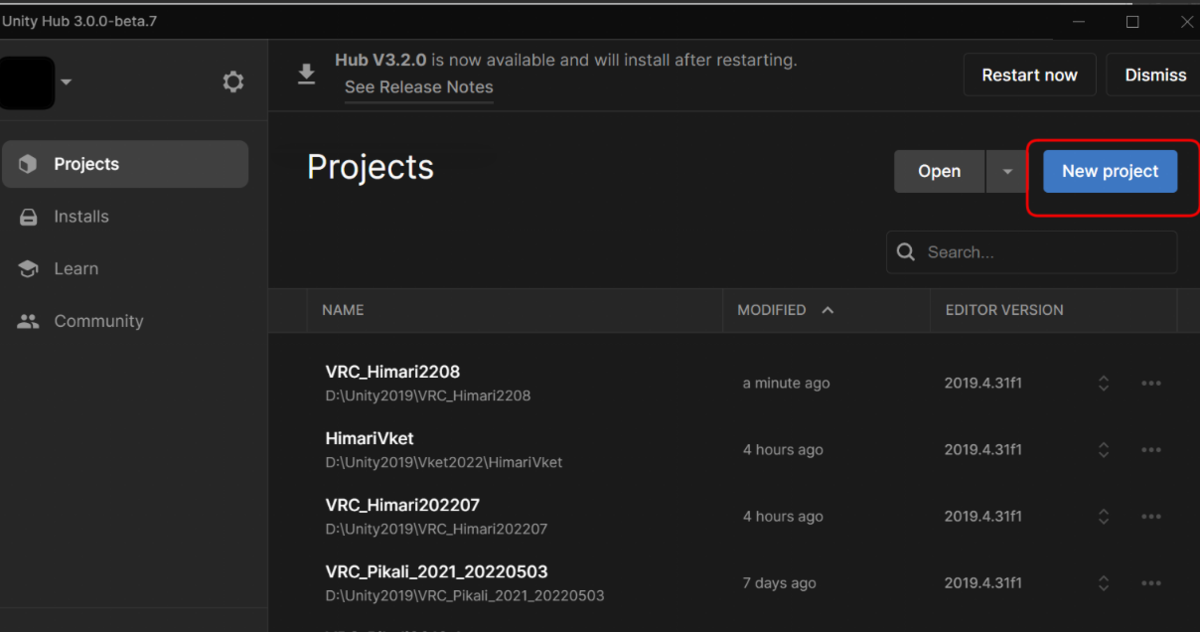Click the search magnifier icon
Viewport: 1200px width, 632px height.
906,252
